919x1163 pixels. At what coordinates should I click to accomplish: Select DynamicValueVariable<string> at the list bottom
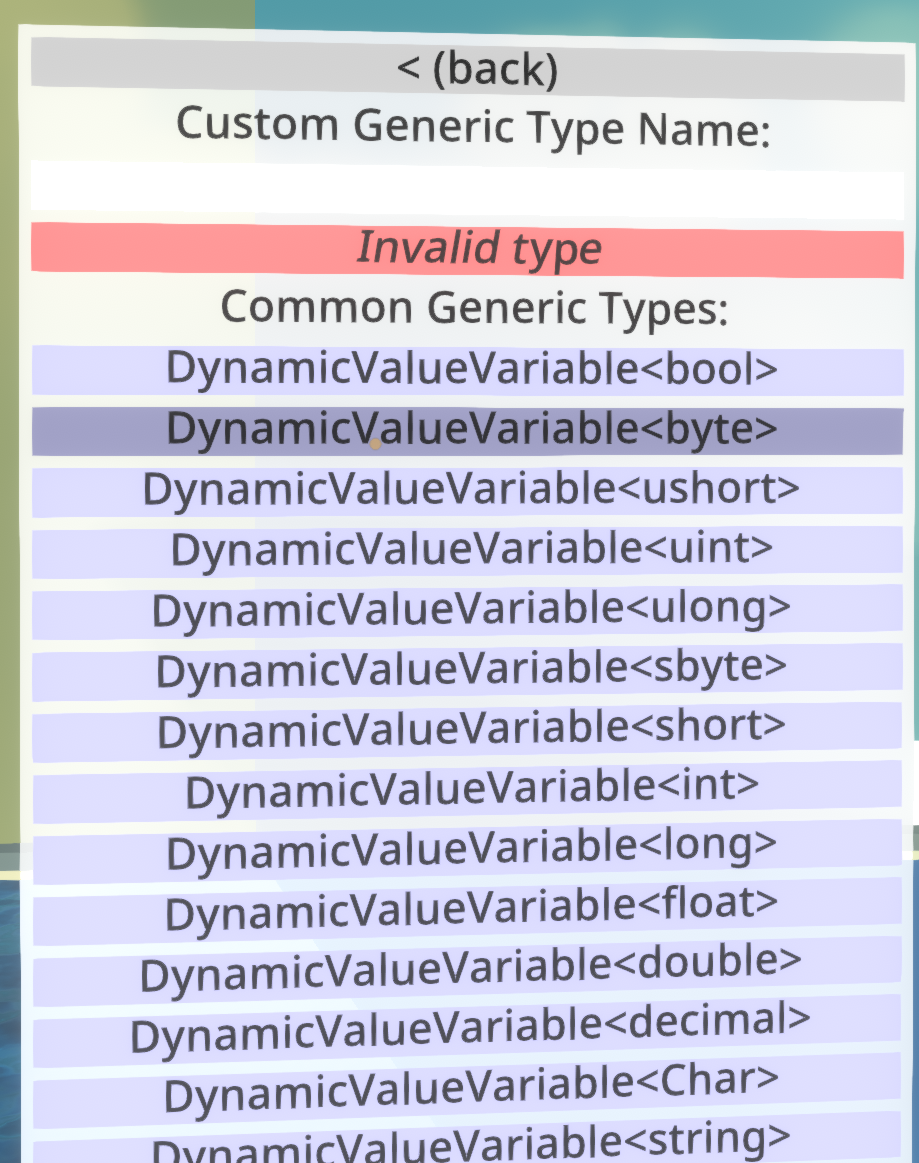(467, 1139)
